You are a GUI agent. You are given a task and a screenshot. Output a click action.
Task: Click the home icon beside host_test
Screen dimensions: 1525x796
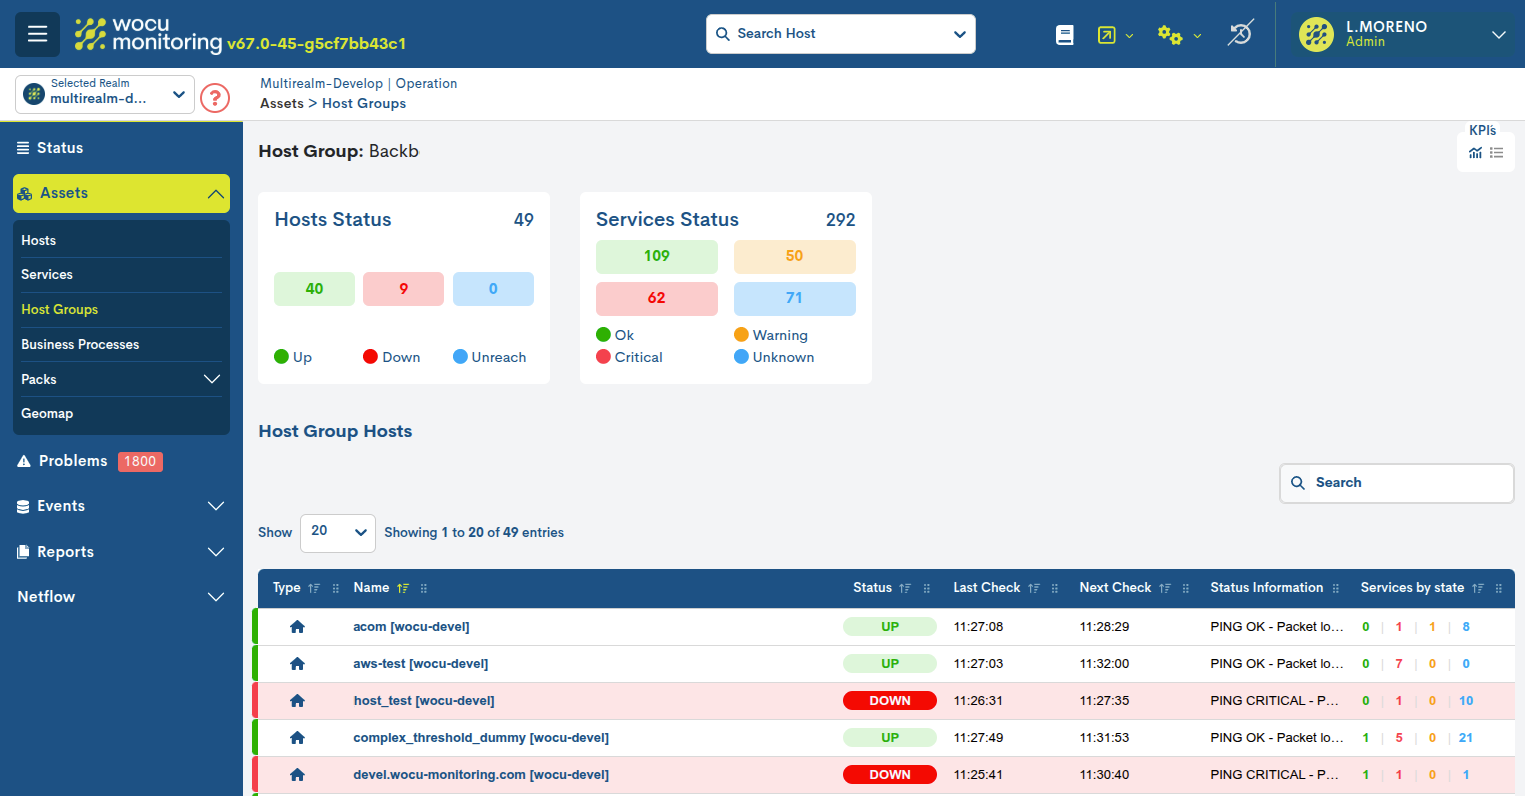pos(297,700)
